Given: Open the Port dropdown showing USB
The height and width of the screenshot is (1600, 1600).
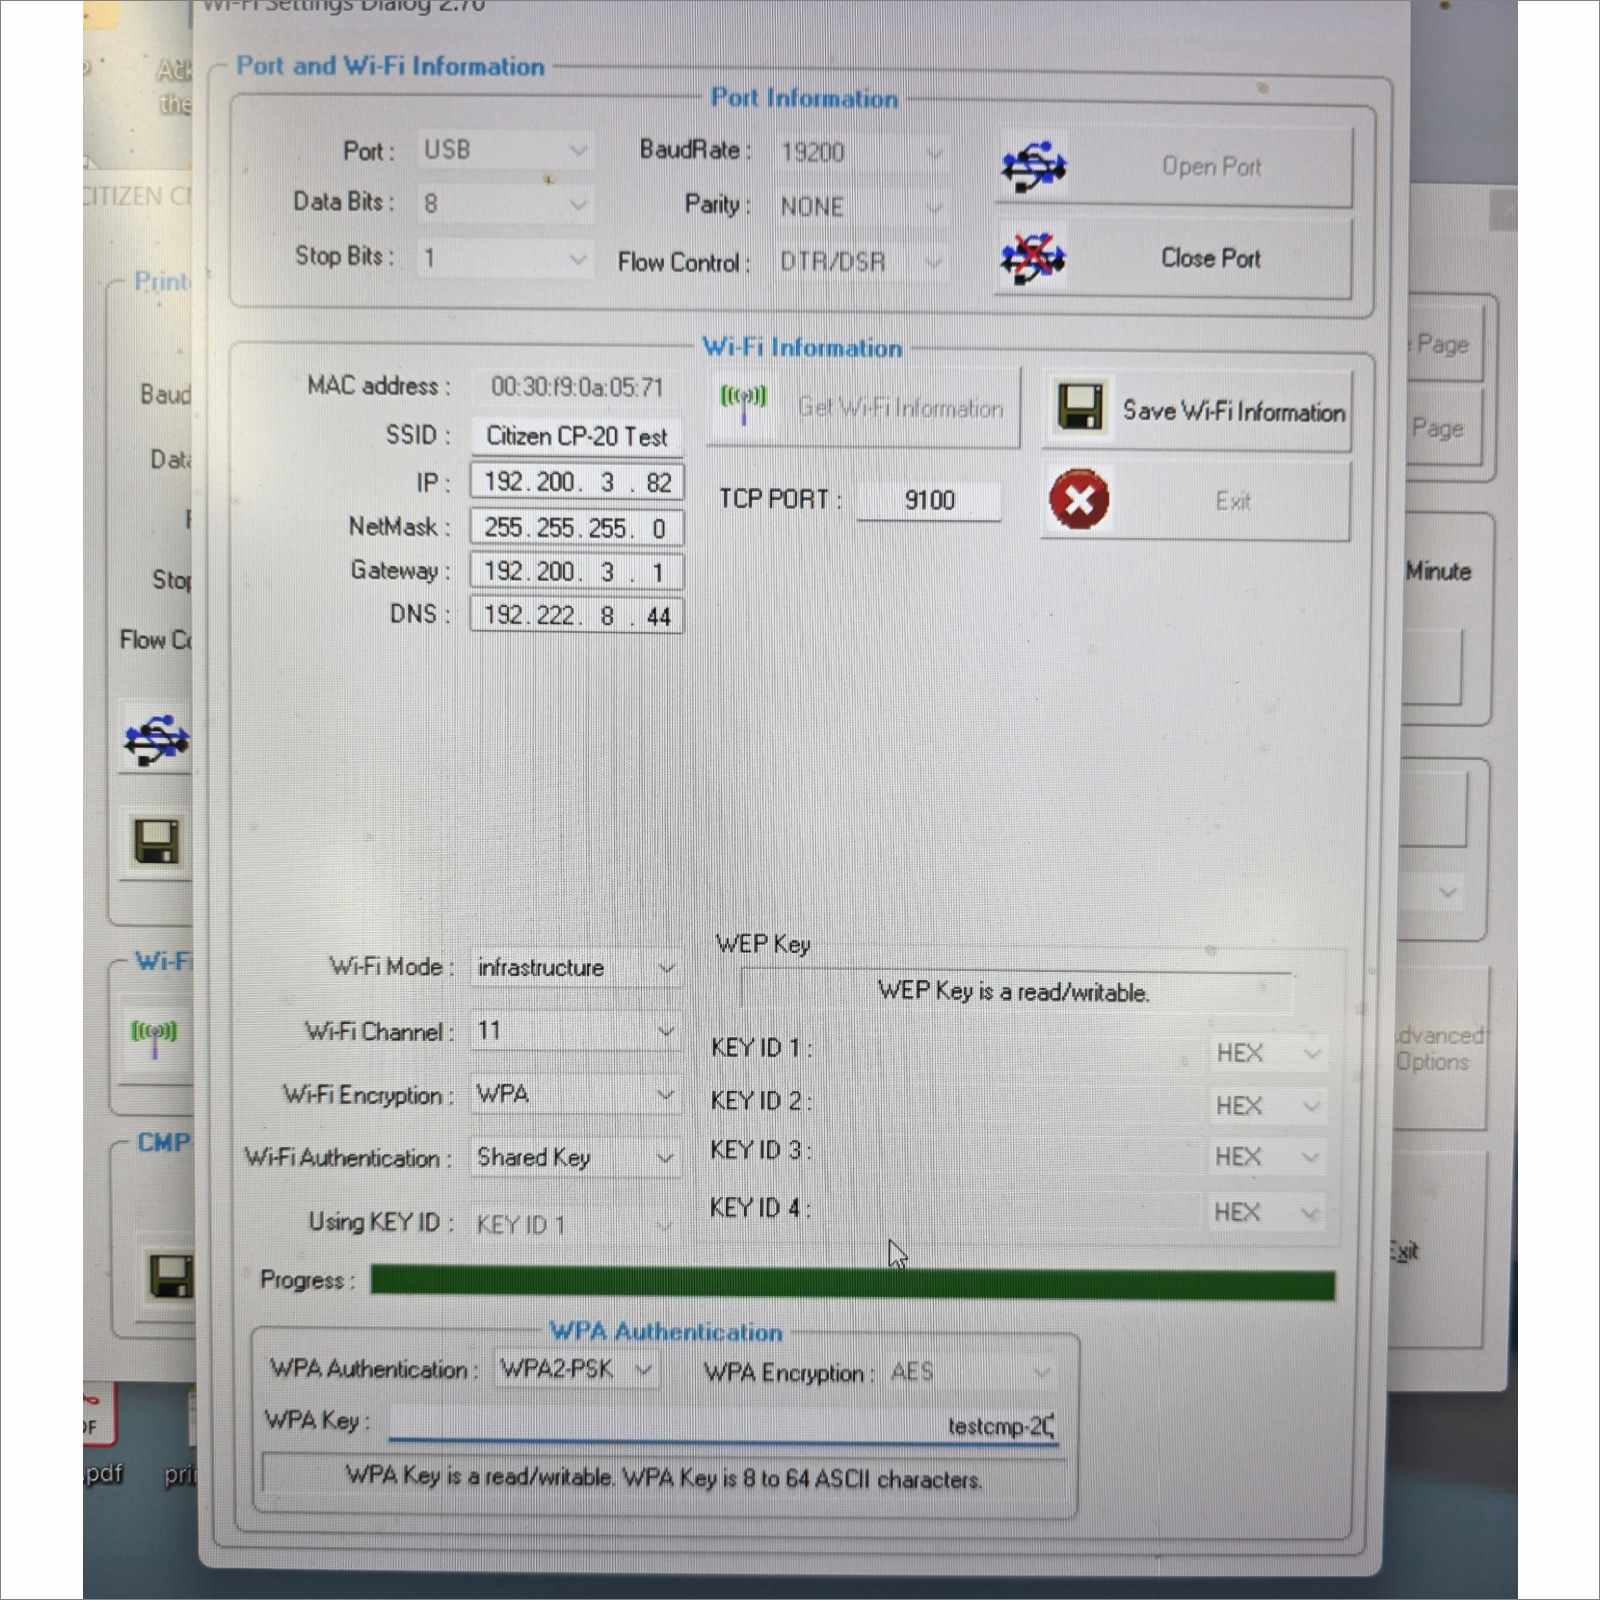Looking at the screenshot, I should (505, 150).
